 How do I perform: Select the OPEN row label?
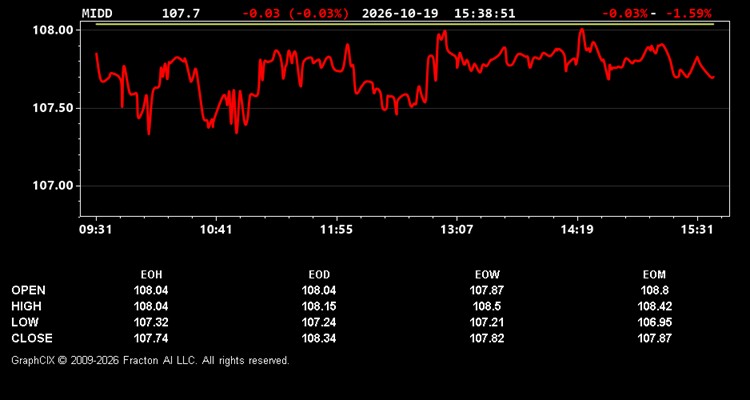(x=28, y=290)
